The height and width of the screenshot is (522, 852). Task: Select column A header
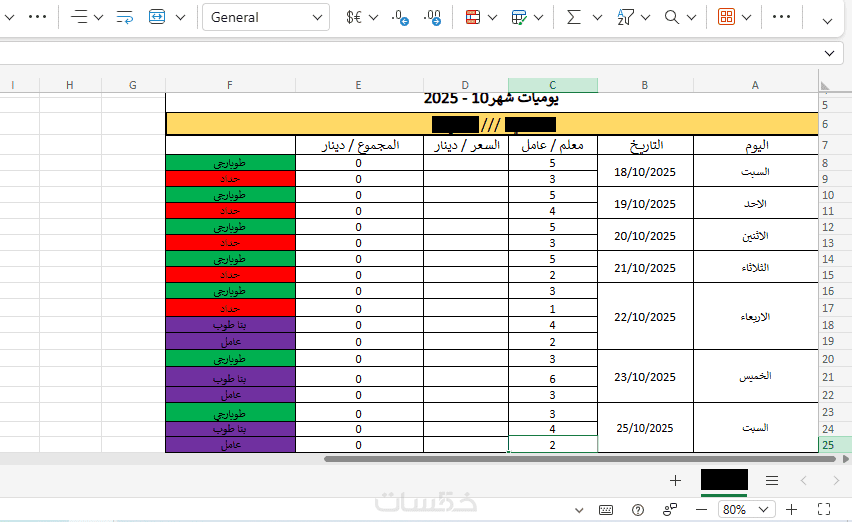coord(755,85)
